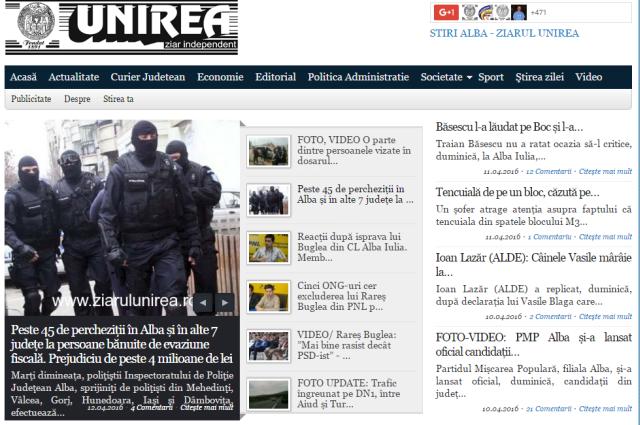Screen dimensions: 640x425
Task: Open the Video section
Action: pos(589,77)
